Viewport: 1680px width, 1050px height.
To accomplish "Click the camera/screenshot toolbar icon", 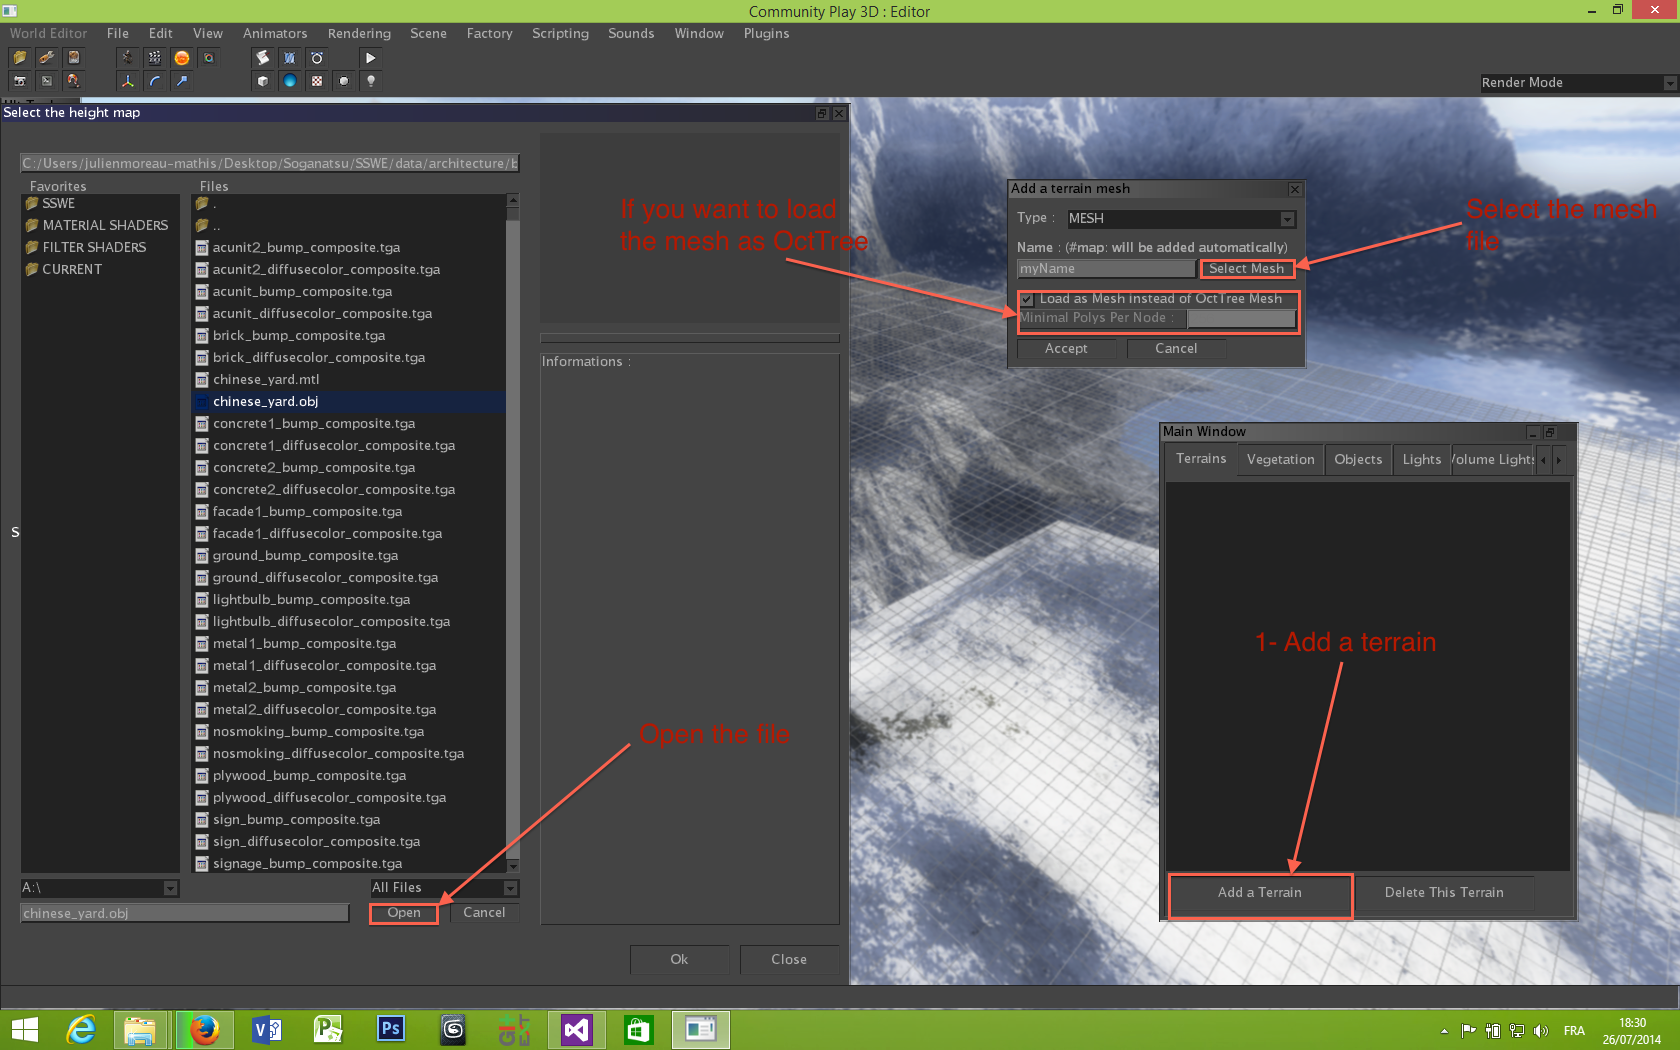I will 20,81.
